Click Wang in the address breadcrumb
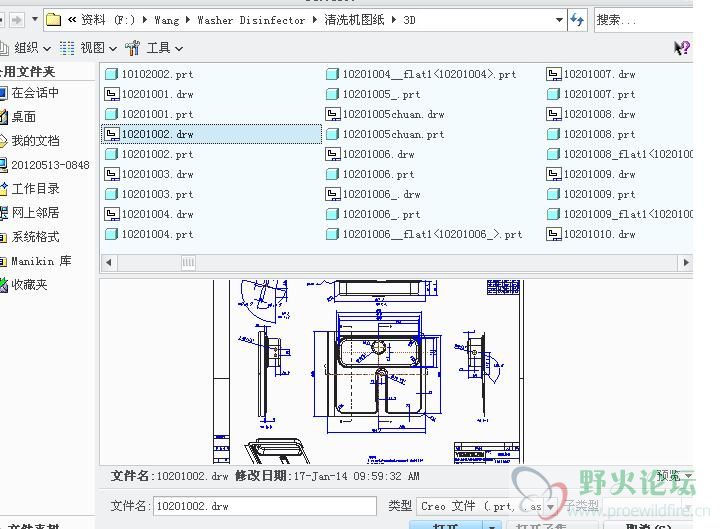 coord(167,20)
